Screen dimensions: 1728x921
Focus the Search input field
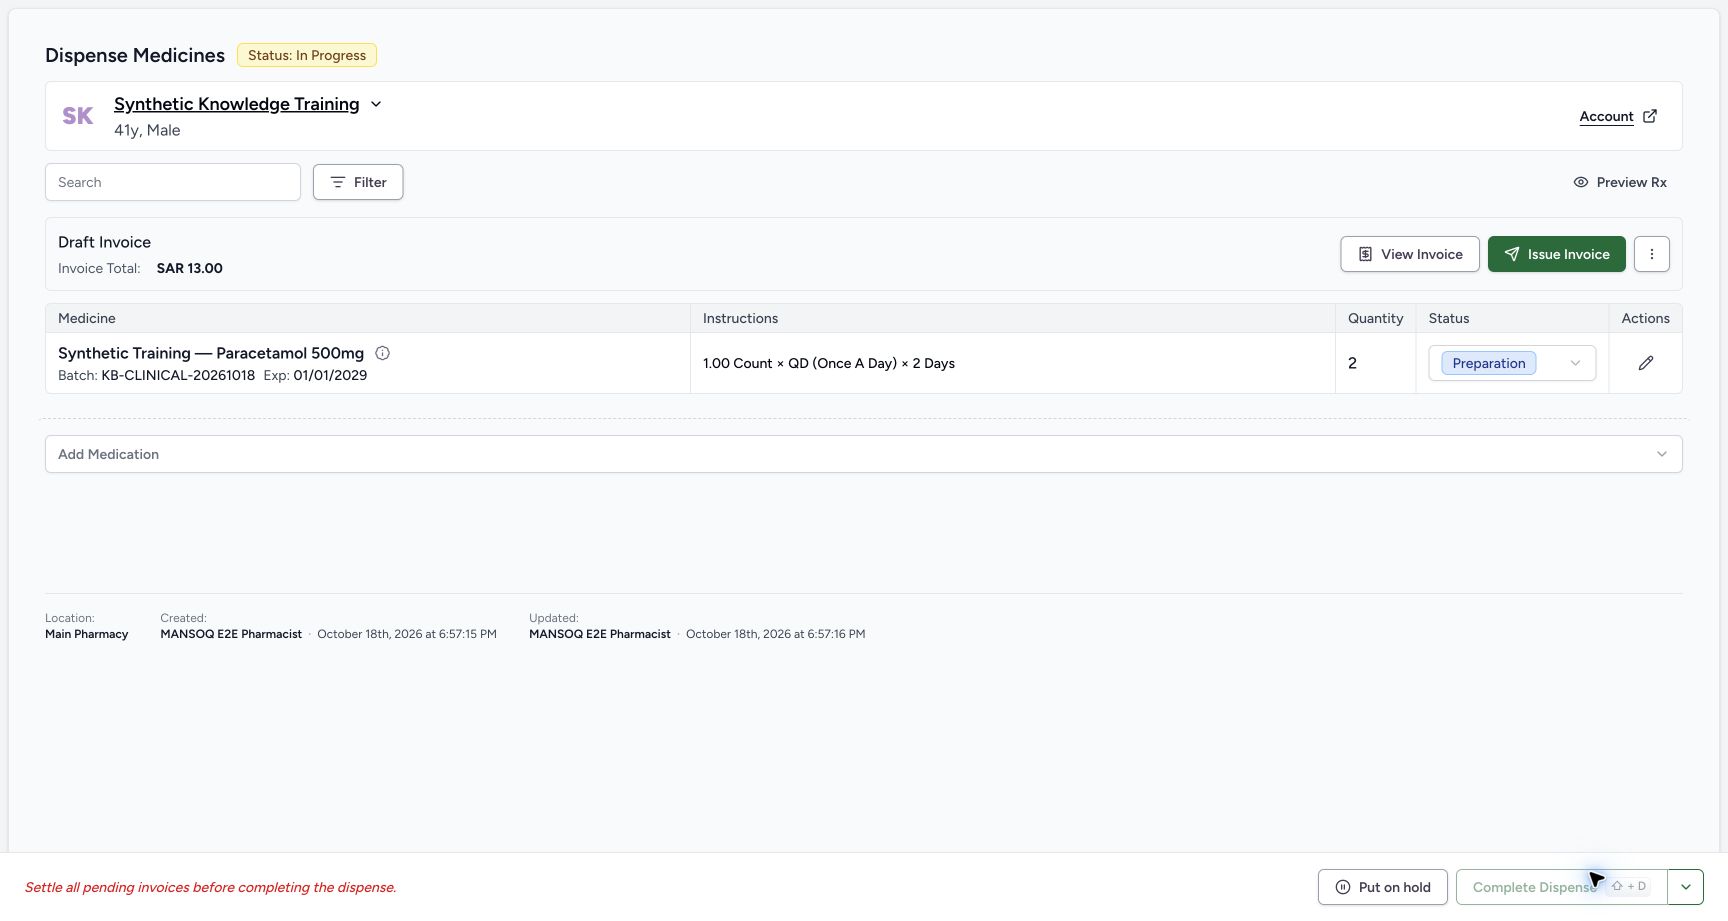point(173,182)
